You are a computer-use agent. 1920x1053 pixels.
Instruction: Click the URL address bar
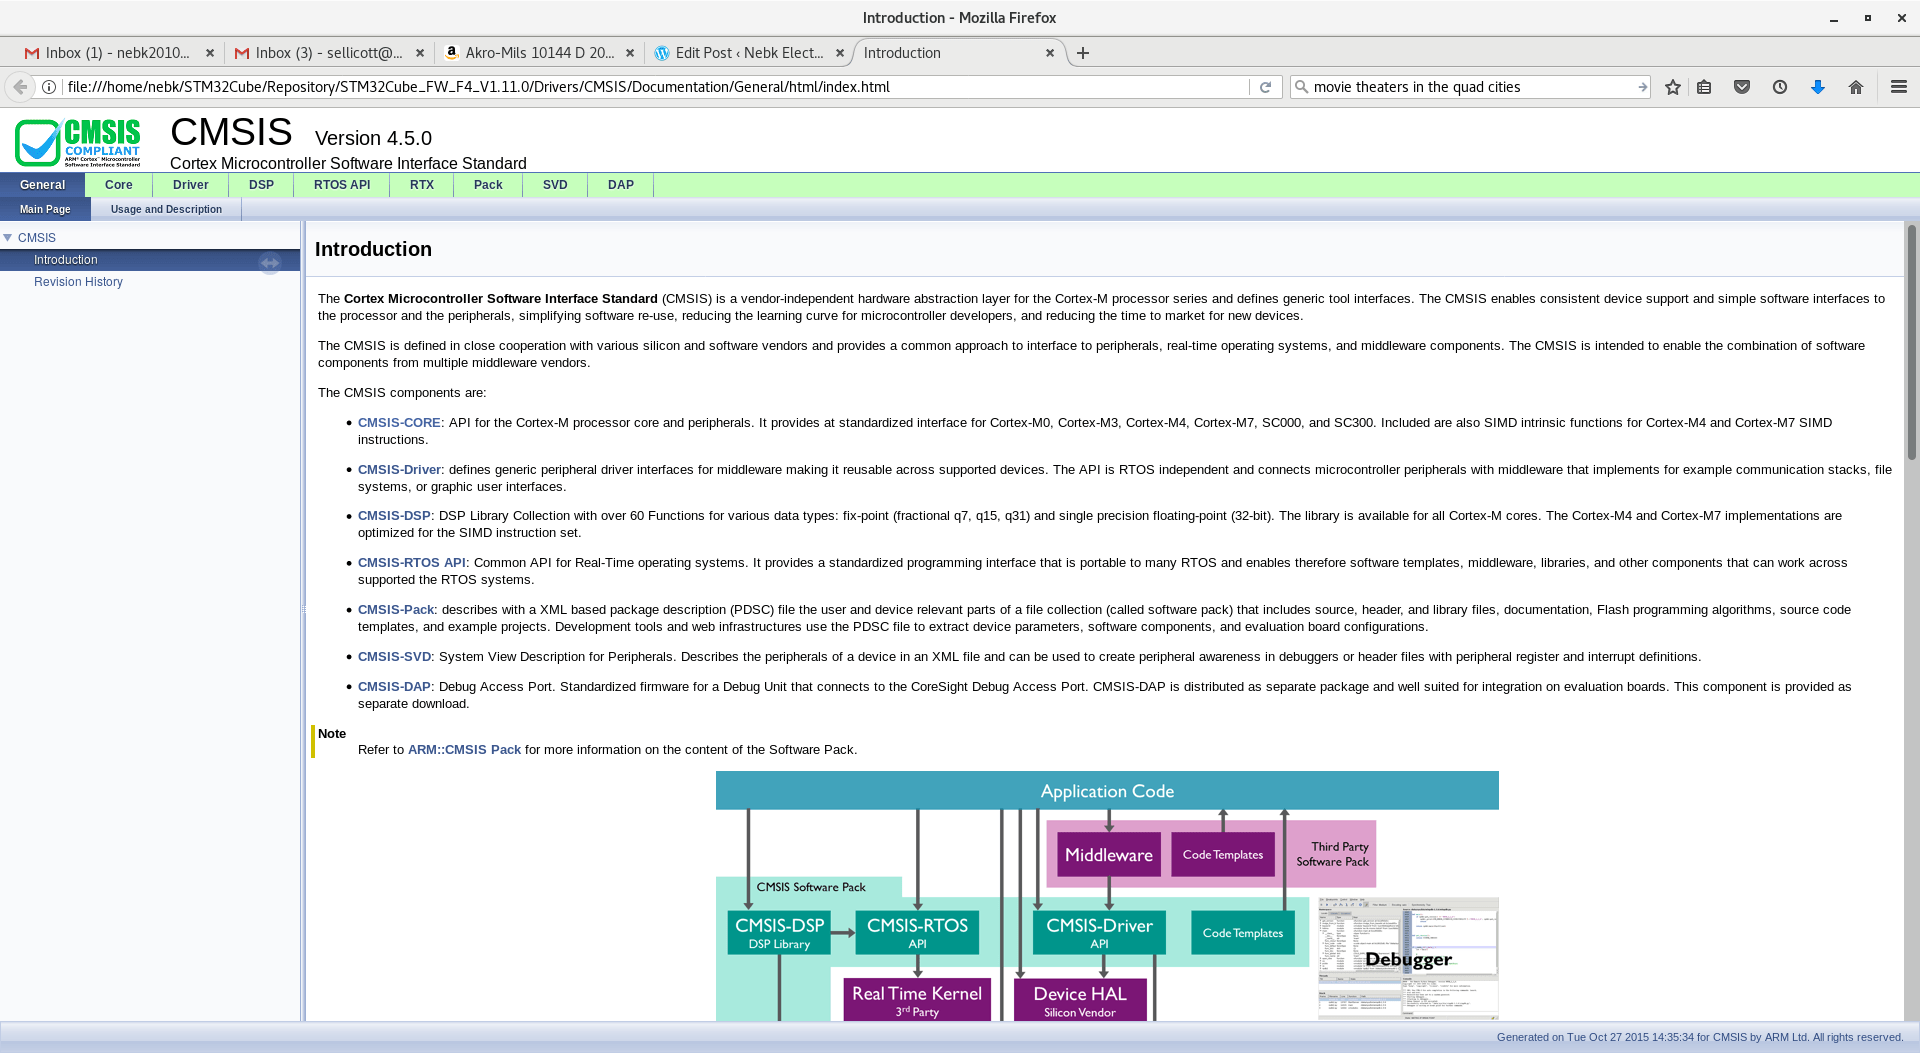(x=655, y=87)
